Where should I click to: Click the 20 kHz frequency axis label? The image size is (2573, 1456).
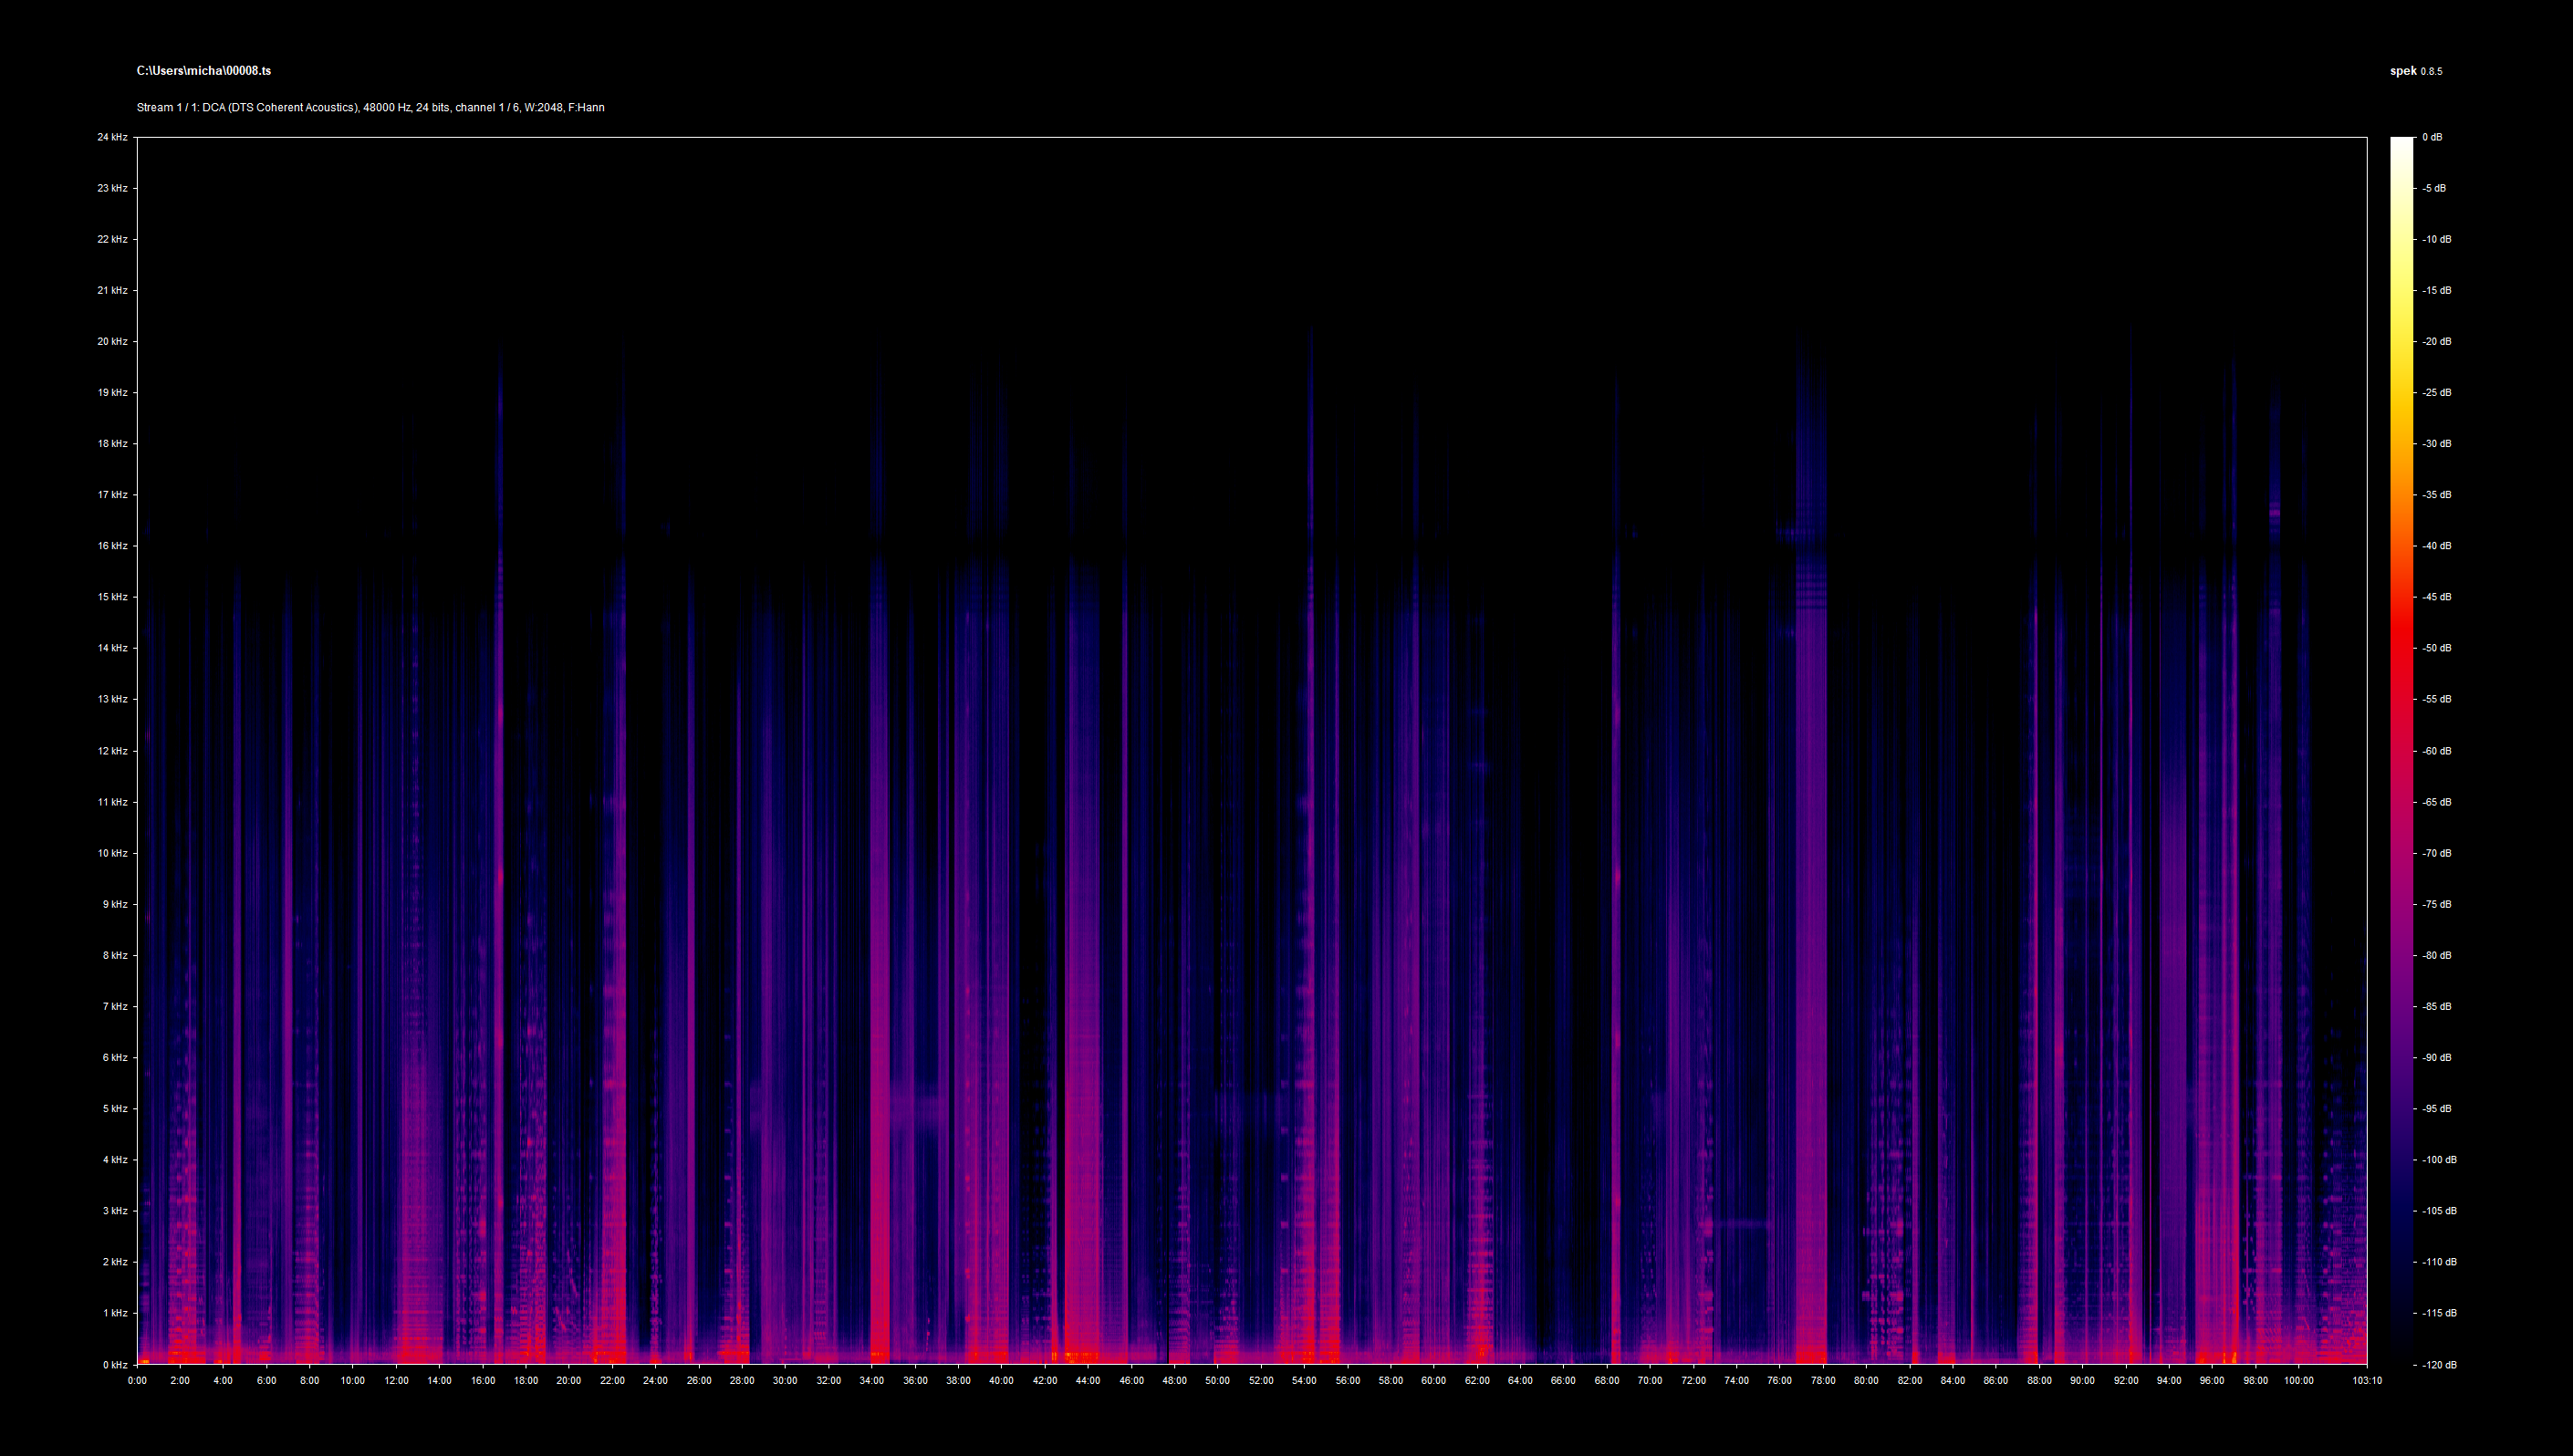pyautogui.click(x=112, y=341)
